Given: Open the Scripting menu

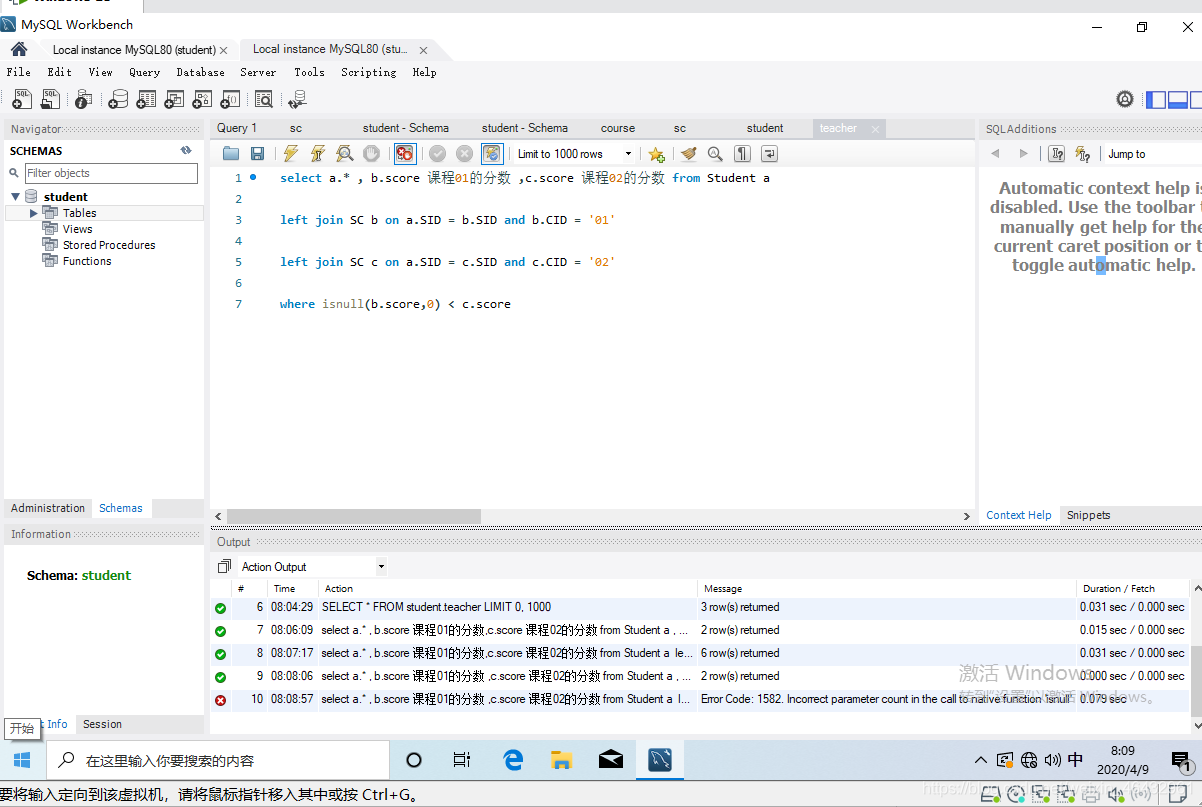Looking at the screenshot, I should pos(368,72).
